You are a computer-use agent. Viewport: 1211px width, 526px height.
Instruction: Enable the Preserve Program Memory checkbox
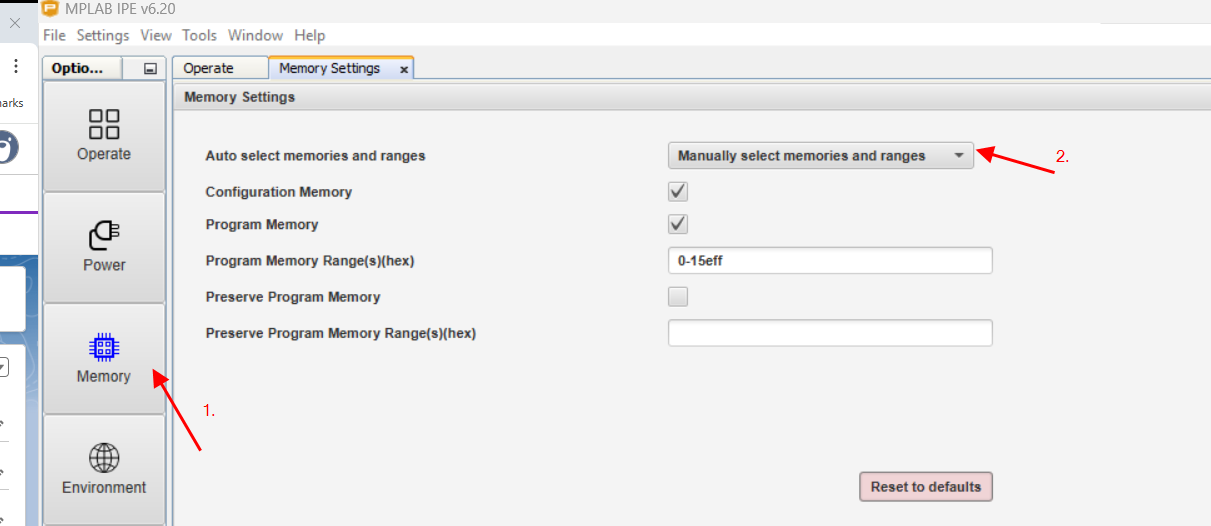[x=678, y=296]
